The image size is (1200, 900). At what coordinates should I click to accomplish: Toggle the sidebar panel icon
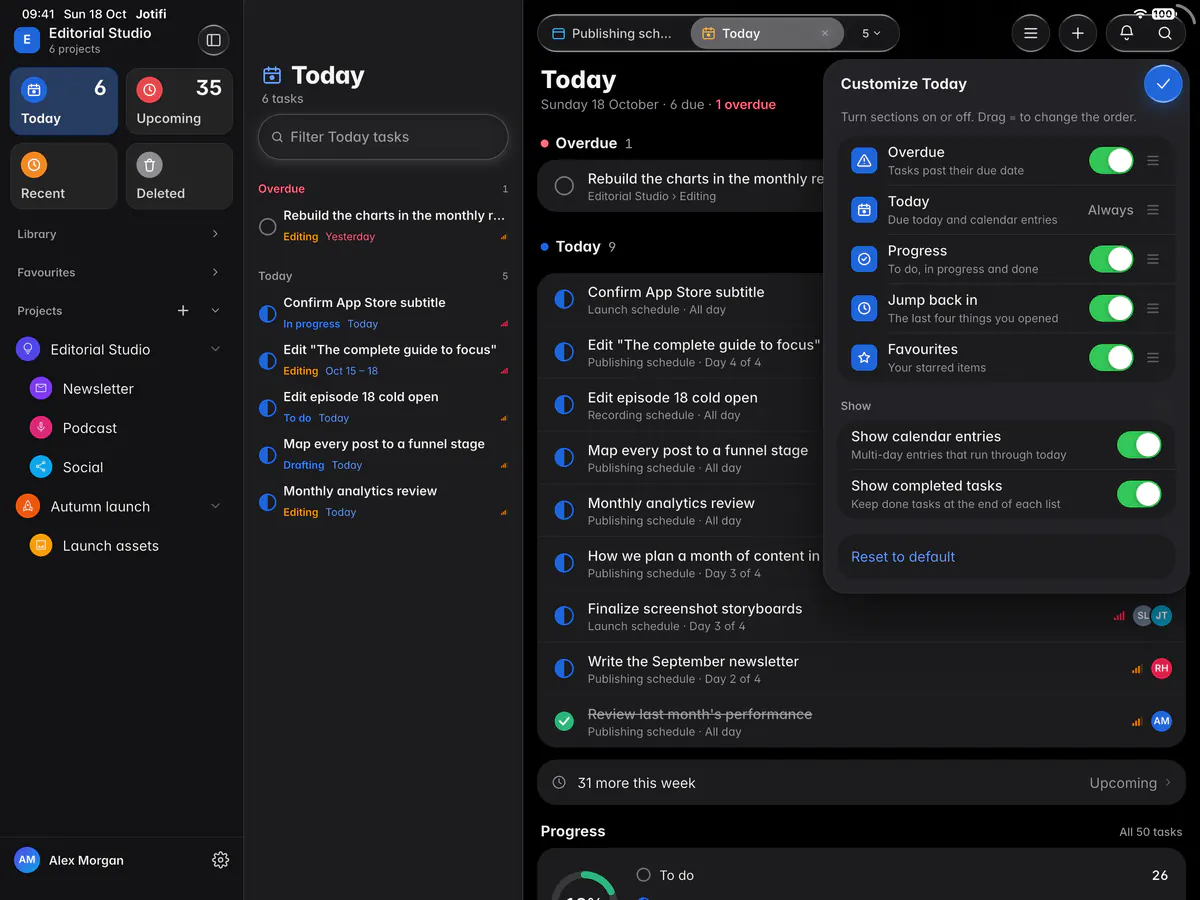pos(213,40)
